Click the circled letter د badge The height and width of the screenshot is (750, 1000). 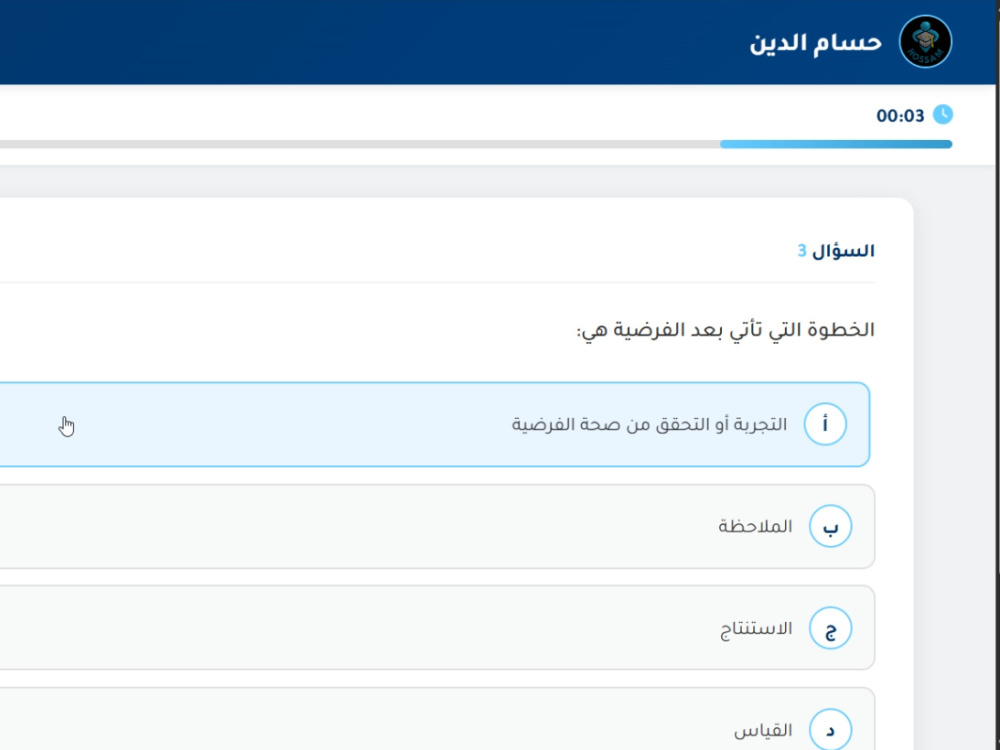point(830,729)
